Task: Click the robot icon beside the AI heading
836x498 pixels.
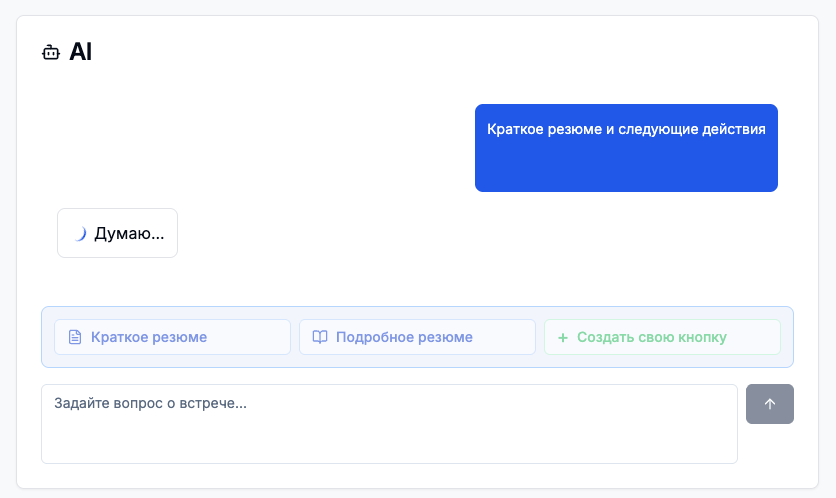Action: coord(51,53)
